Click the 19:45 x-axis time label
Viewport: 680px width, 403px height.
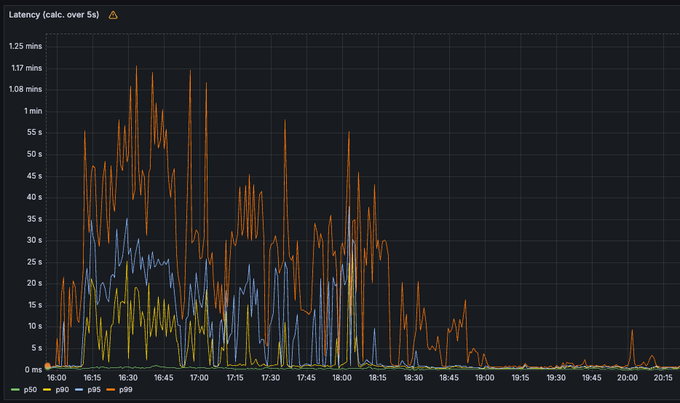(592, 378)
